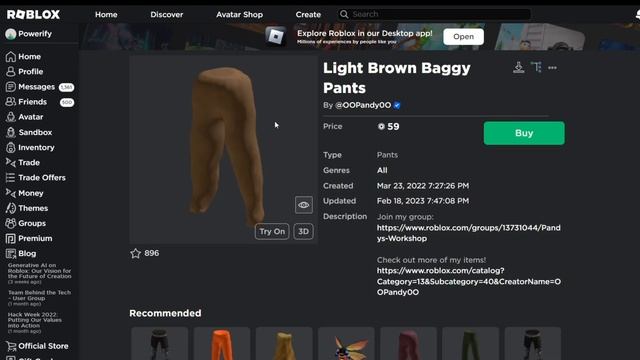Click the Friends count badge
640x360 pixels.
click(67, 102)
